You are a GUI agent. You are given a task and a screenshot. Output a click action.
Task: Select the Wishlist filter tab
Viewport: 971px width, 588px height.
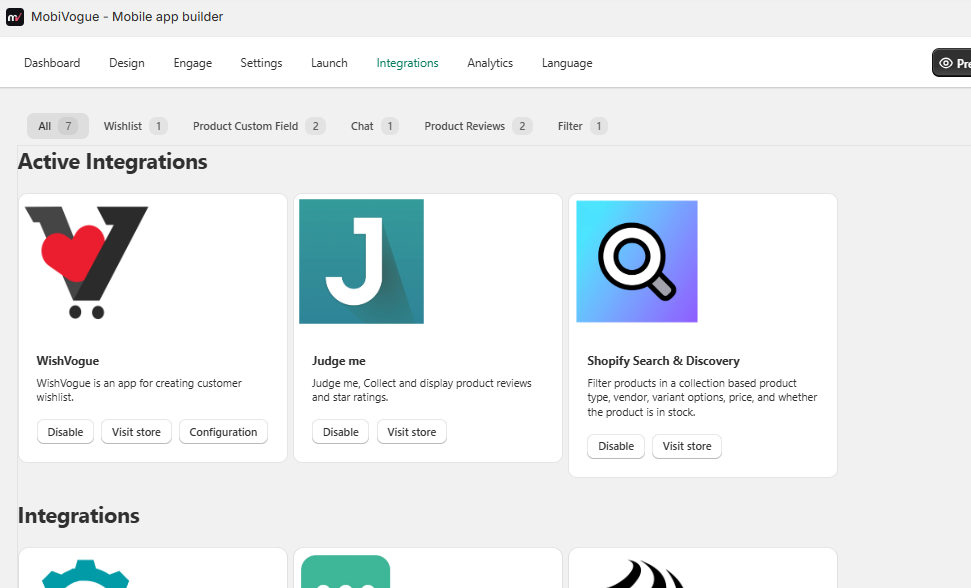(135, 126)
